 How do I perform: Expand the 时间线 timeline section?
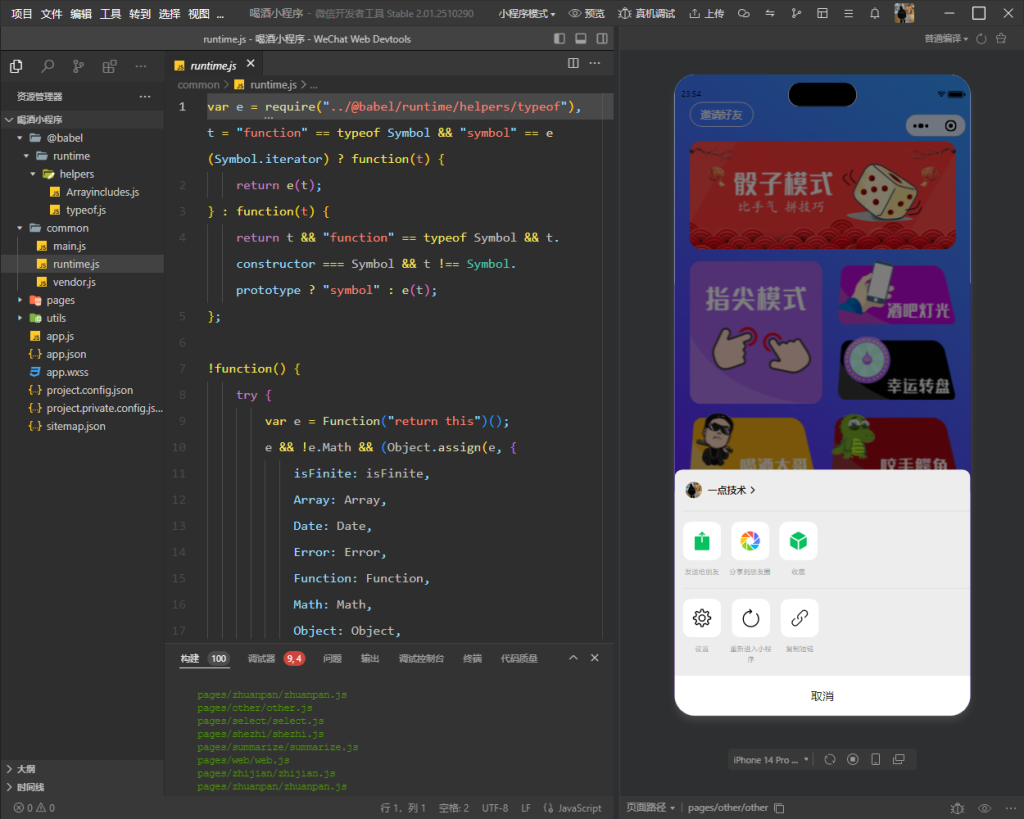click(x=9, y=787)
